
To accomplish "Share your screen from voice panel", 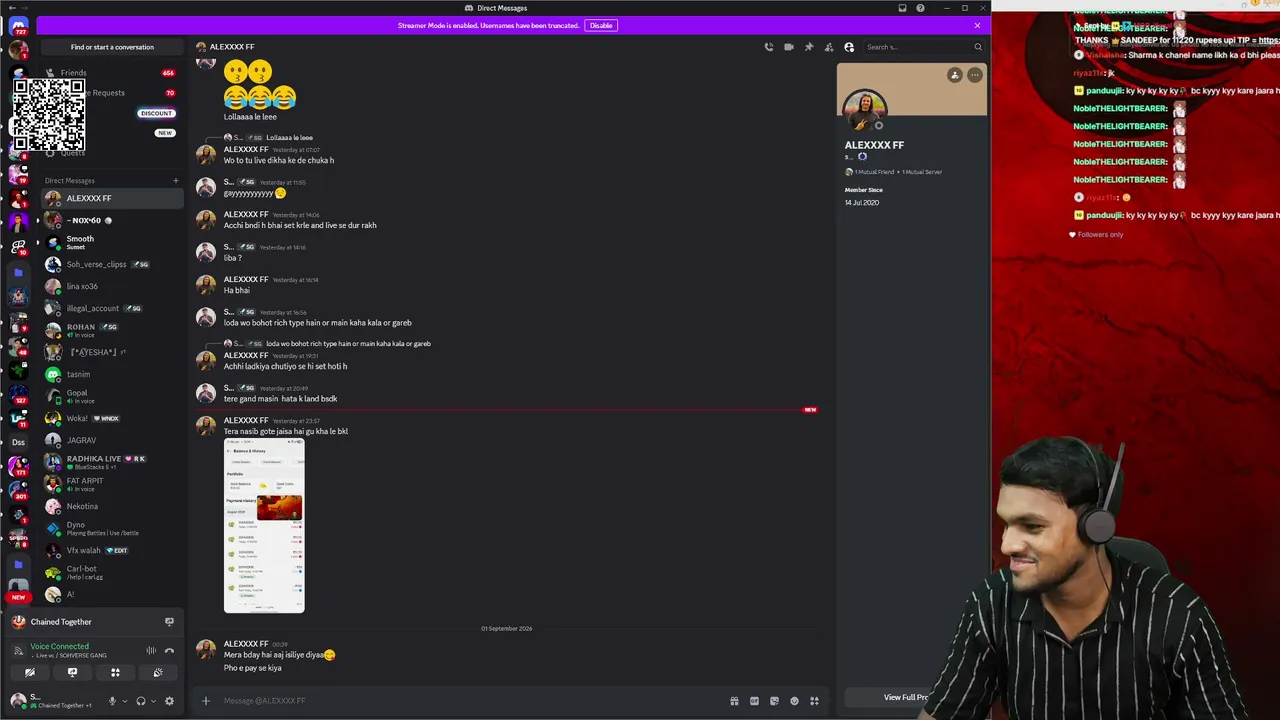I will [72, 673].
